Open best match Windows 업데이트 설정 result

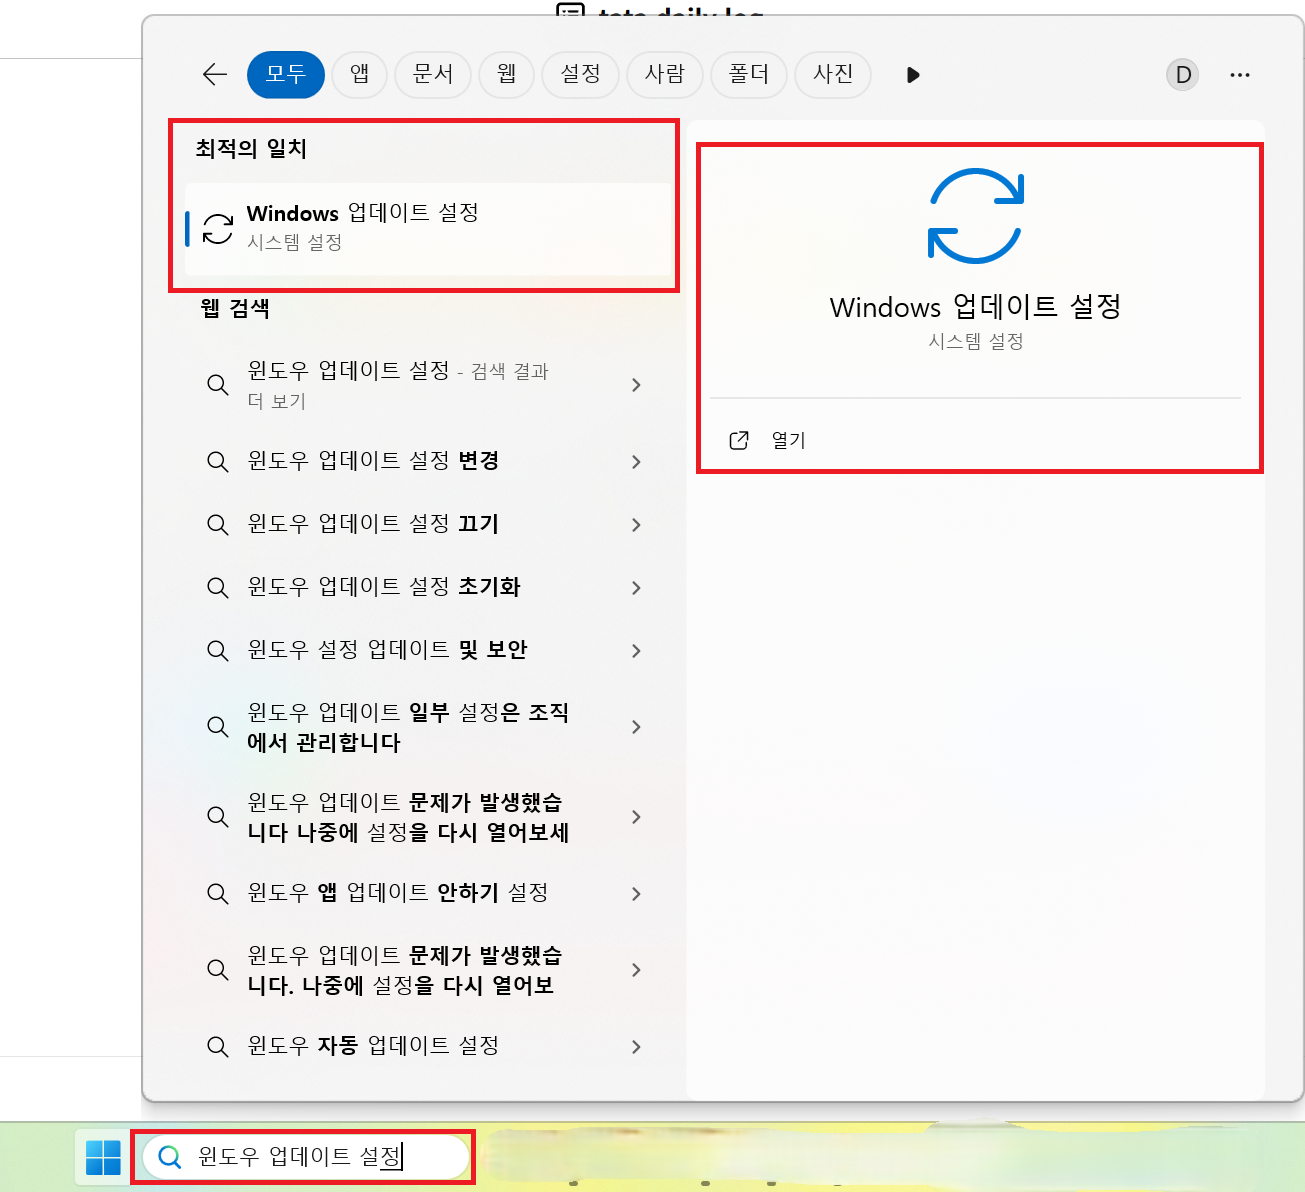click(x=428, y=229)
